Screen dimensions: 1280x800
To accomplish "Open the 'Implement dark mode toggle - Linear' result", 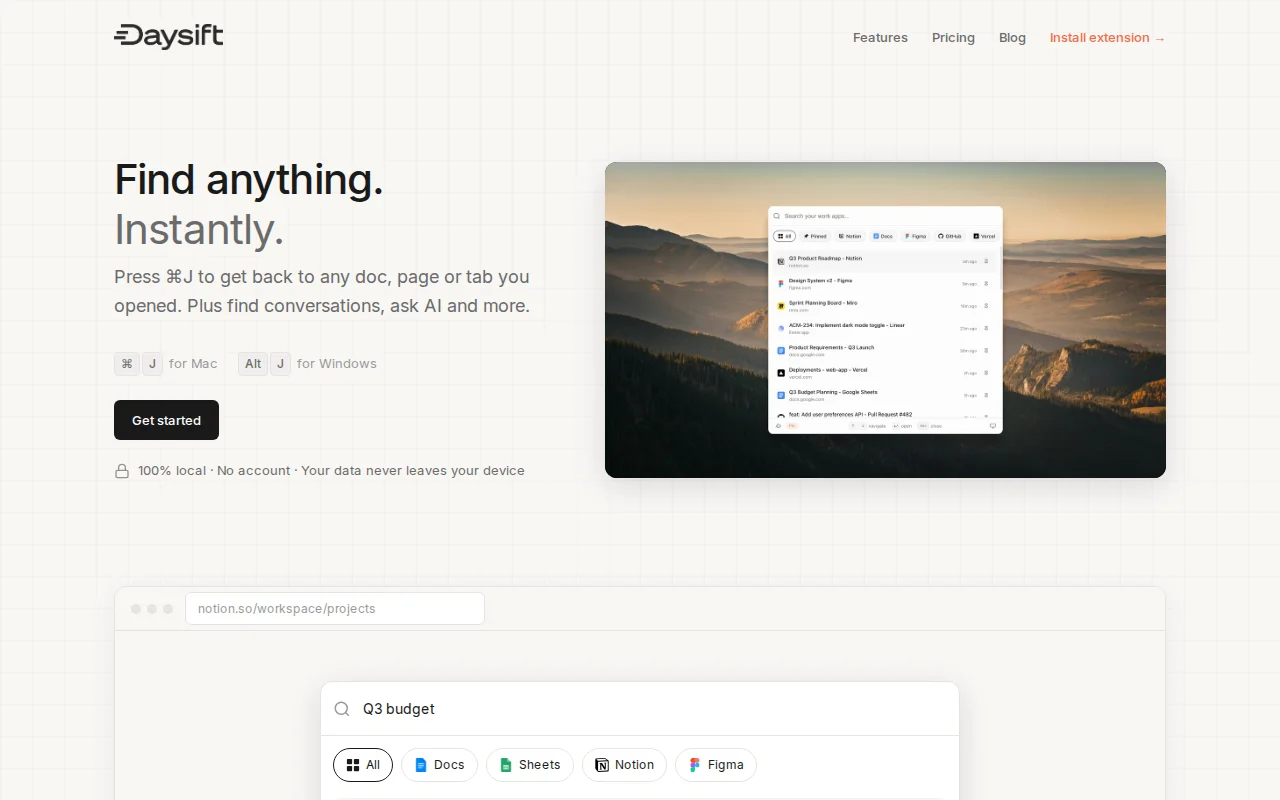I will point(884,328).
